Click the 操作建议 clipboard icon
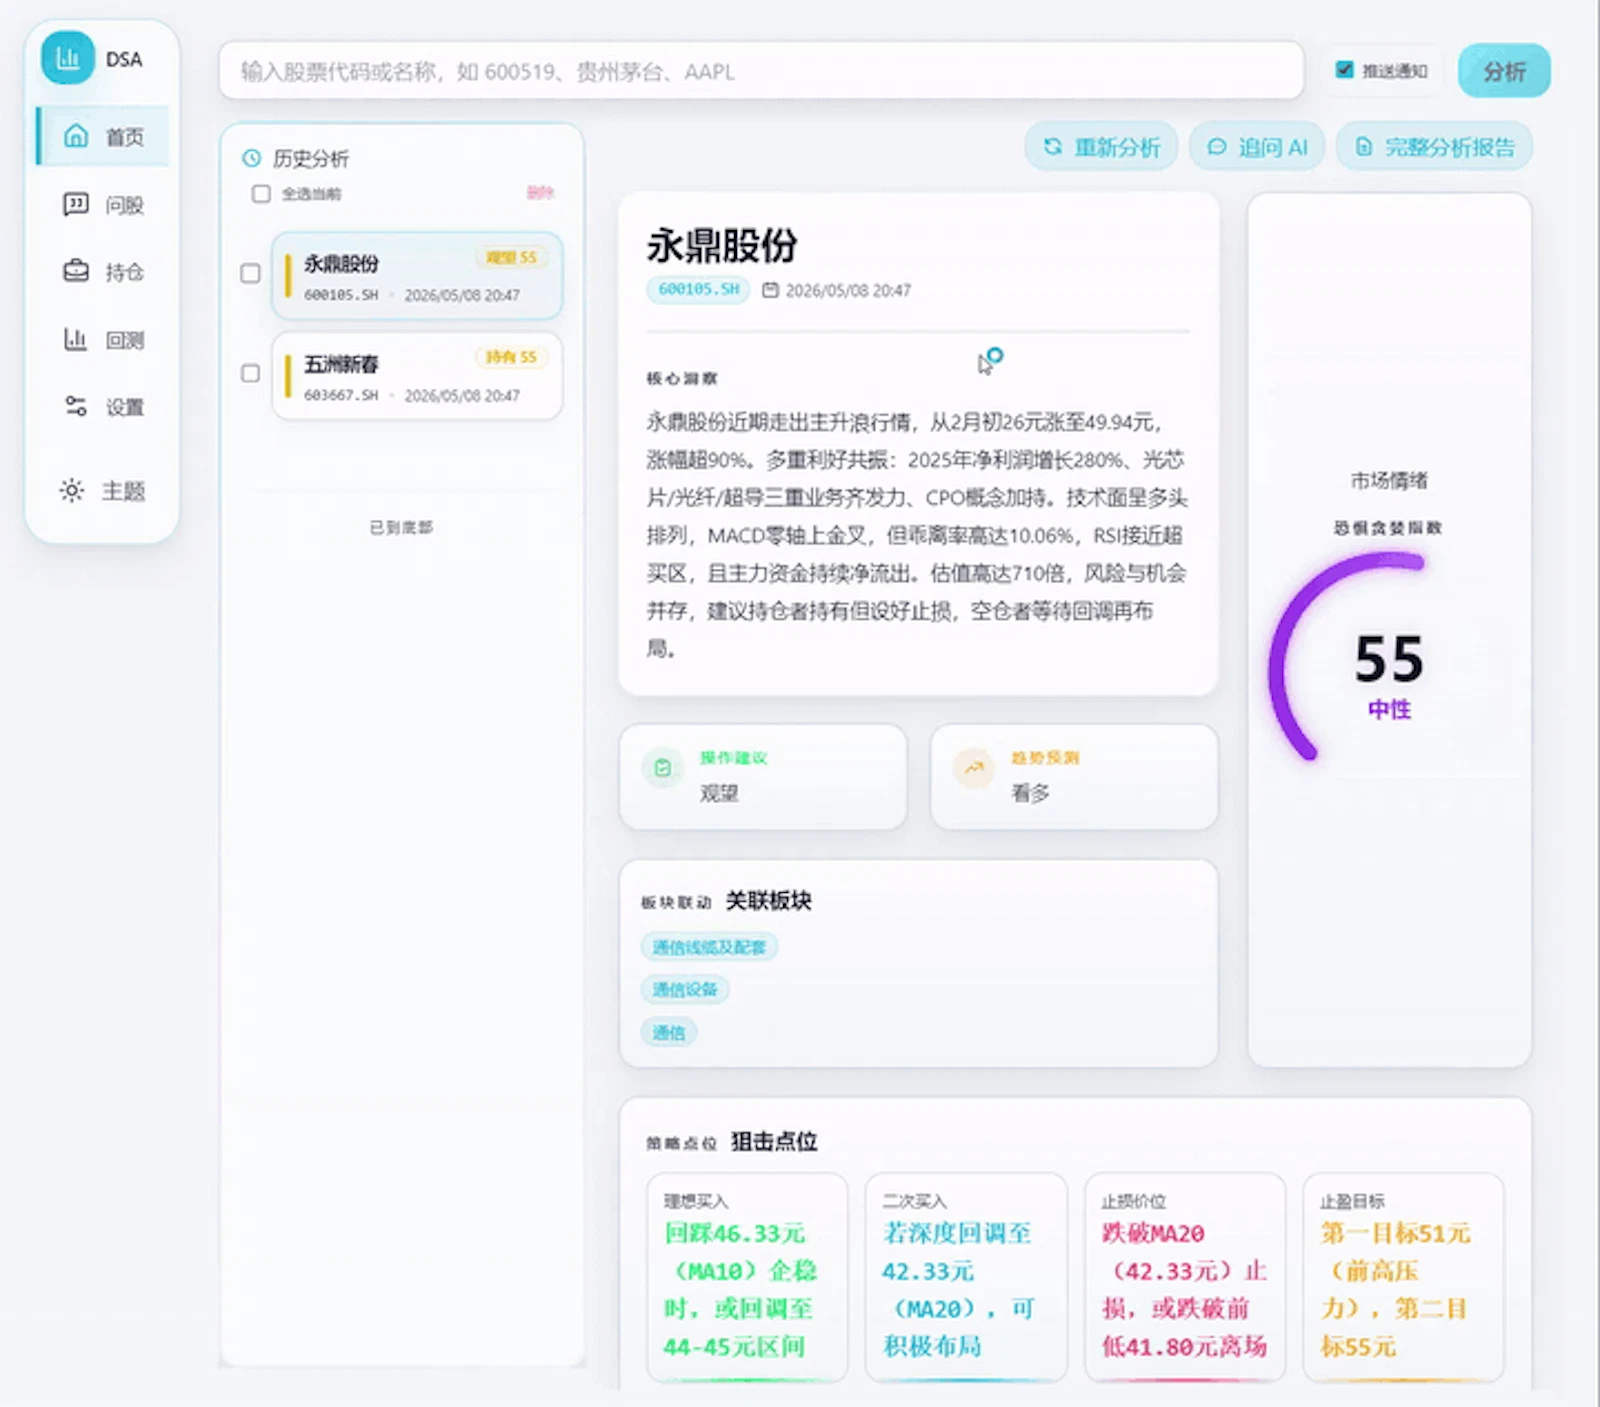The height and width of the screenshot is (1407, 1600). click(x=662, y=768)
